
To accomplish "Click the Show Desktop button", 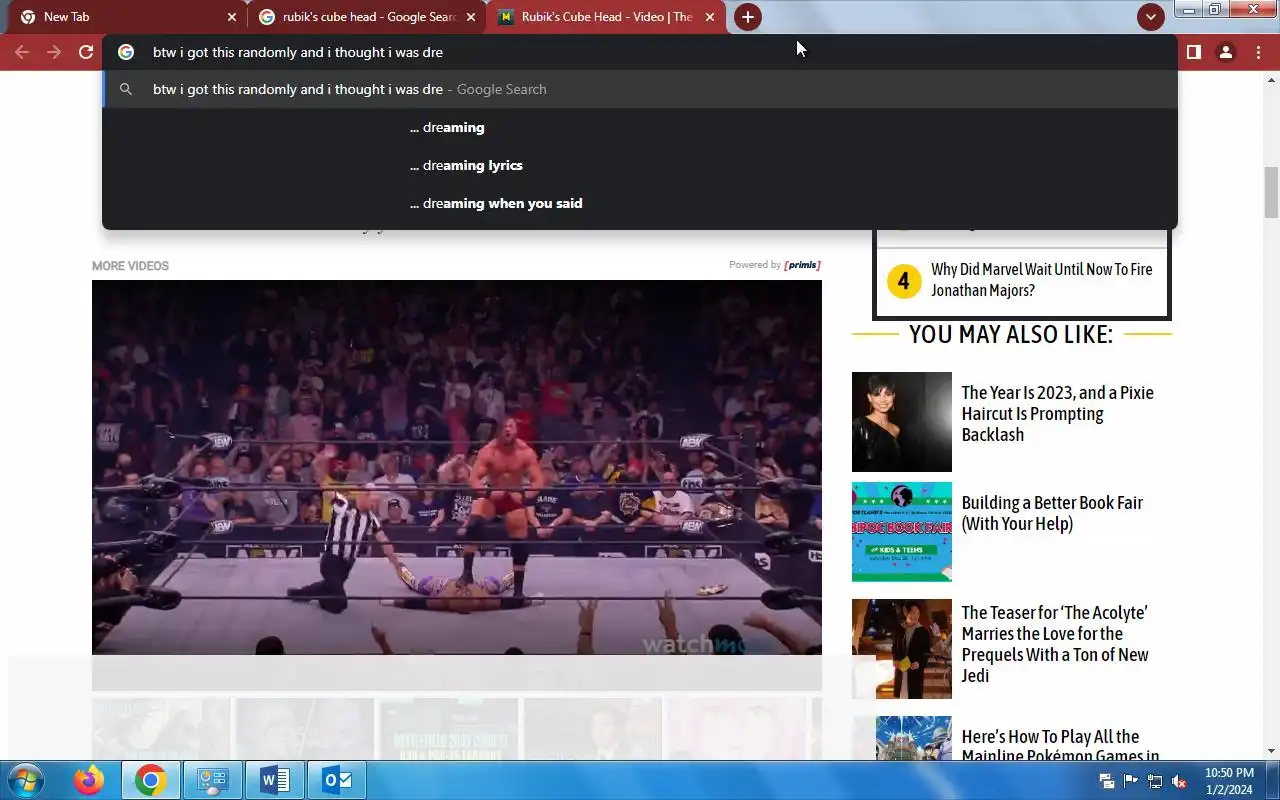I will [x=1272, y=781].
